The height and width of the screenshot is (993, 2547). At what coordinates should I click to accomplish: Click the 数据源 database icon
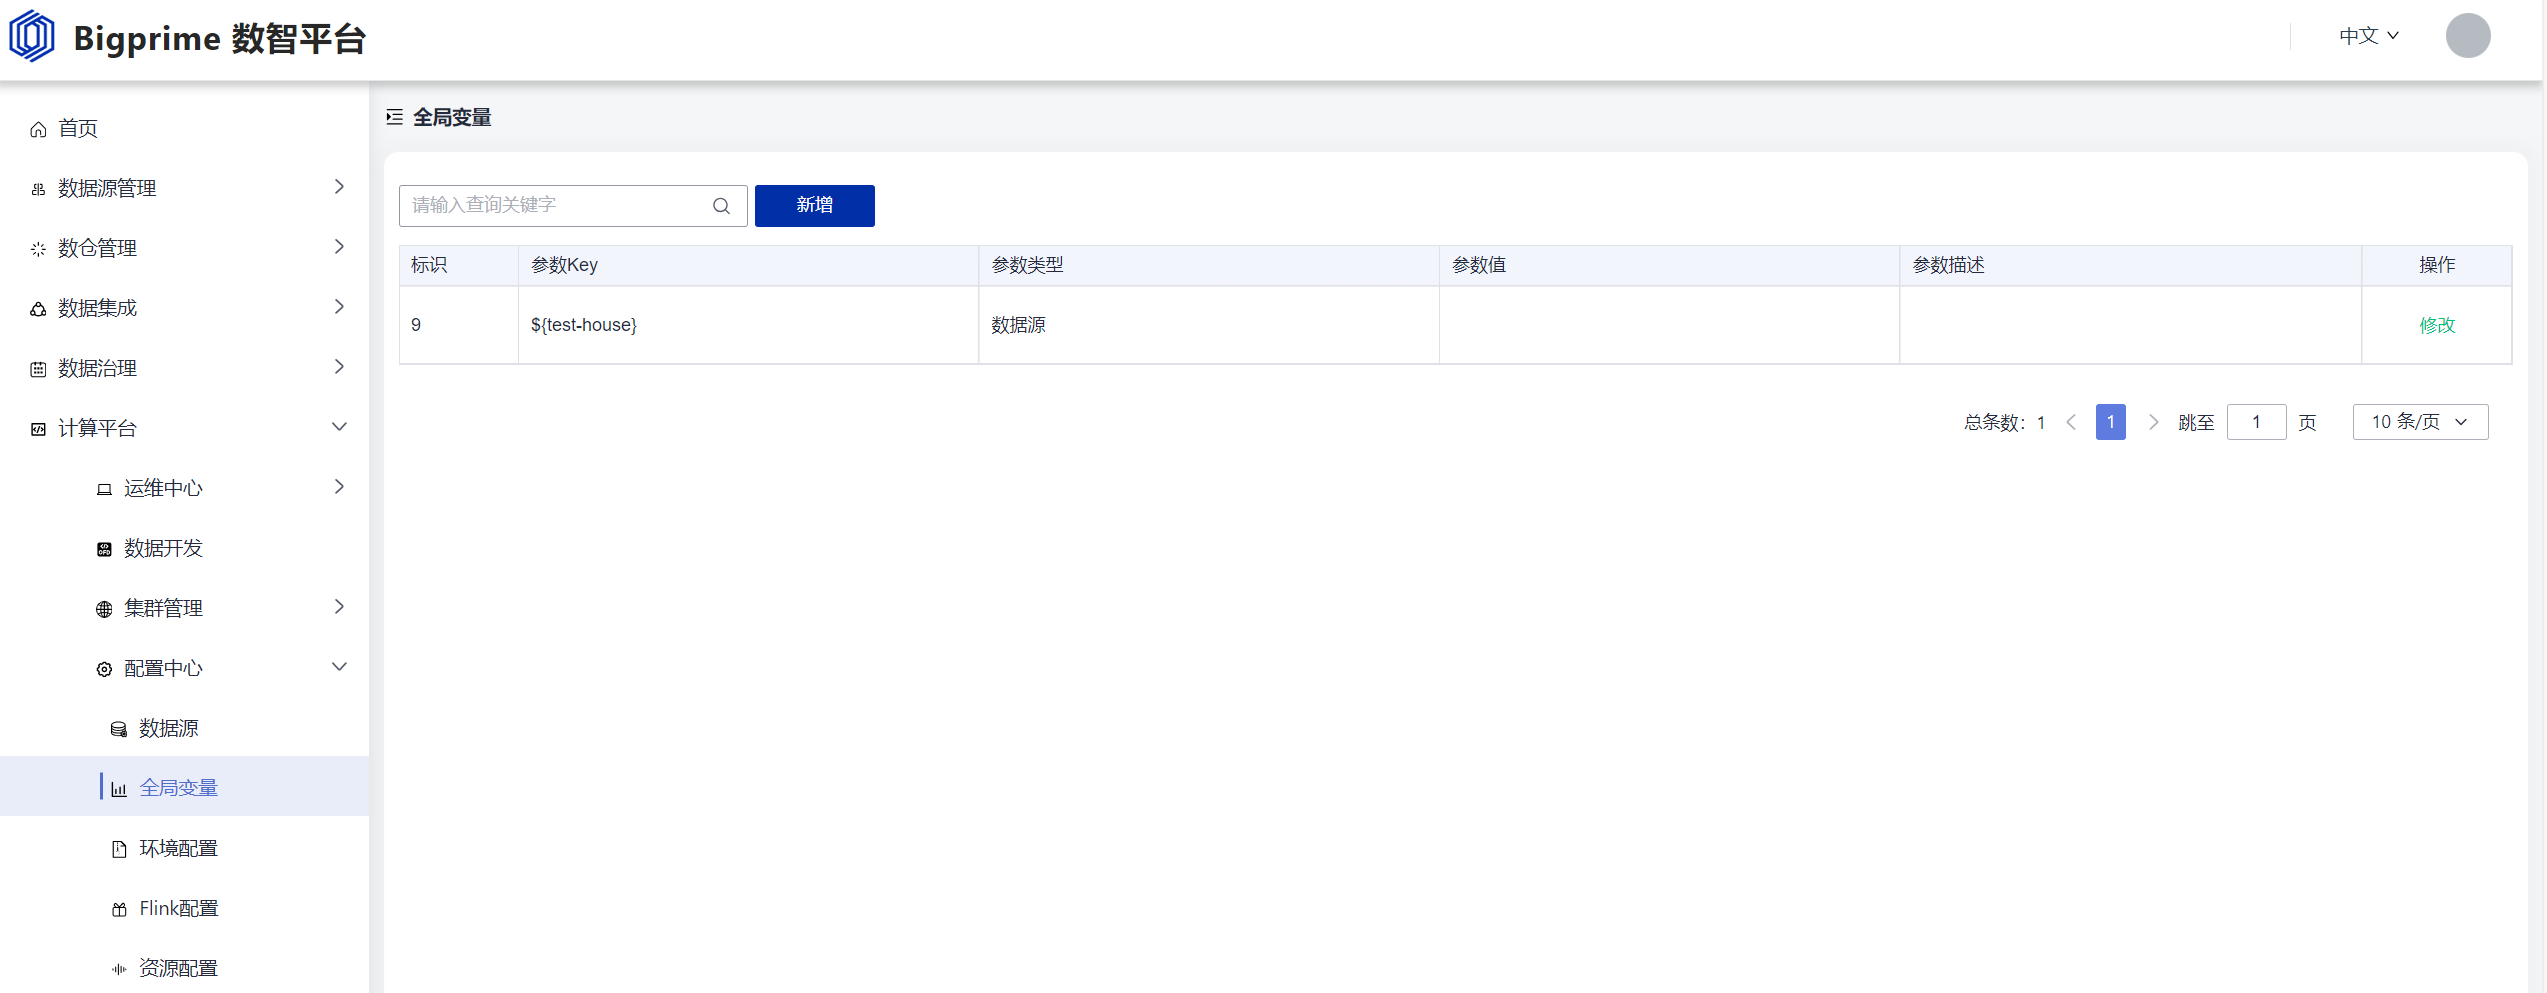tap(119, 729)
